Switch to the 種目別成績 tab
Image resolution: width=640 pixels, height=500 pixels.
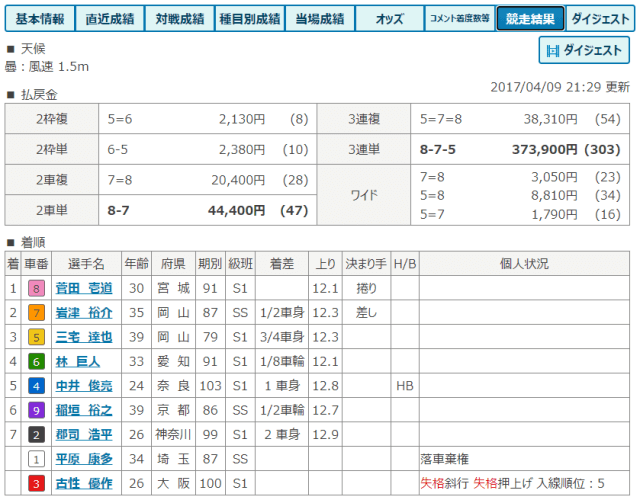point(249,18)
